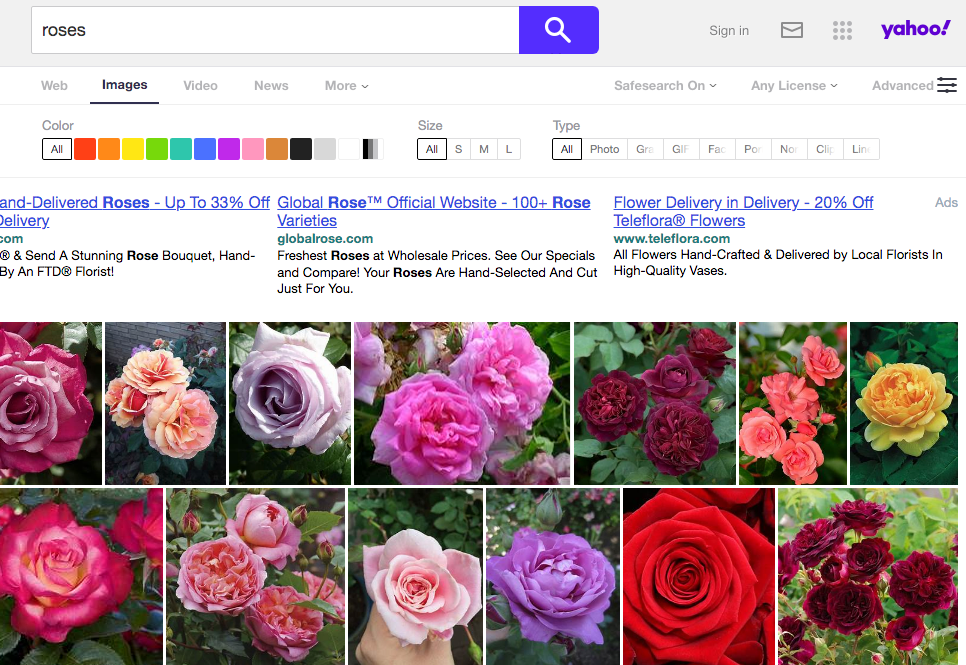Pick the green color swatch filter
The height and width of the screenshot is (665, 966).
coord(157,149)
